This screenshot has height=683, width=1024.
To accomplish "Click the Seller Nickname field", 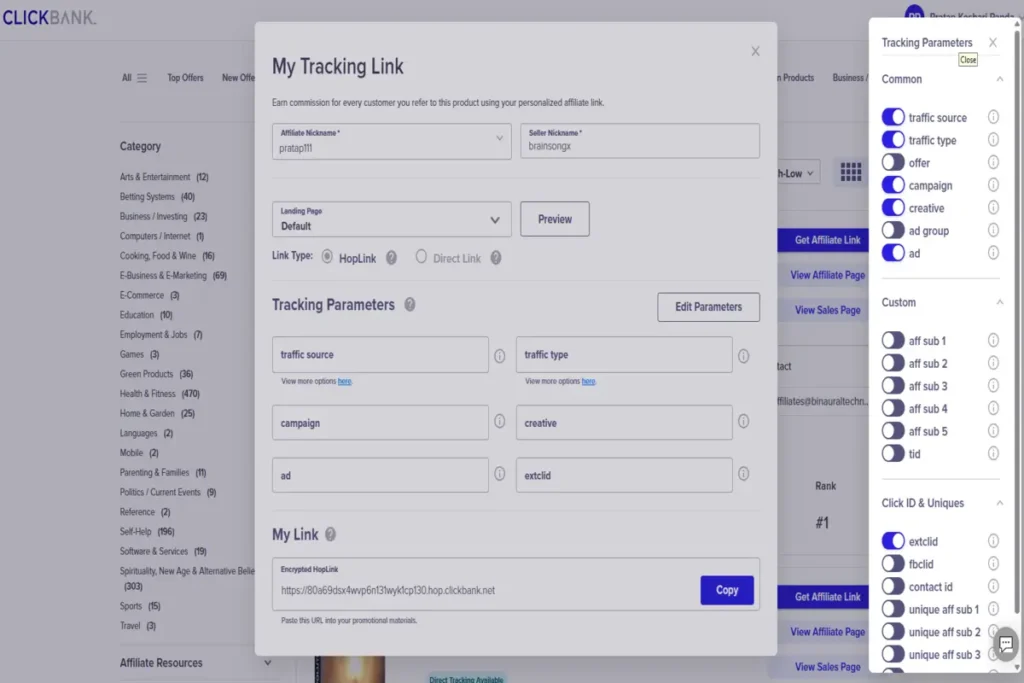I will [639, 141].
